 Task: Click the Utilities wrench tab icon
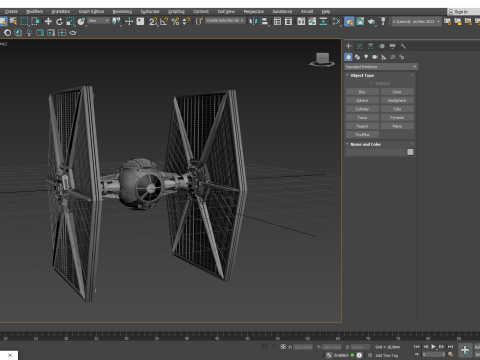coord(403,46)
